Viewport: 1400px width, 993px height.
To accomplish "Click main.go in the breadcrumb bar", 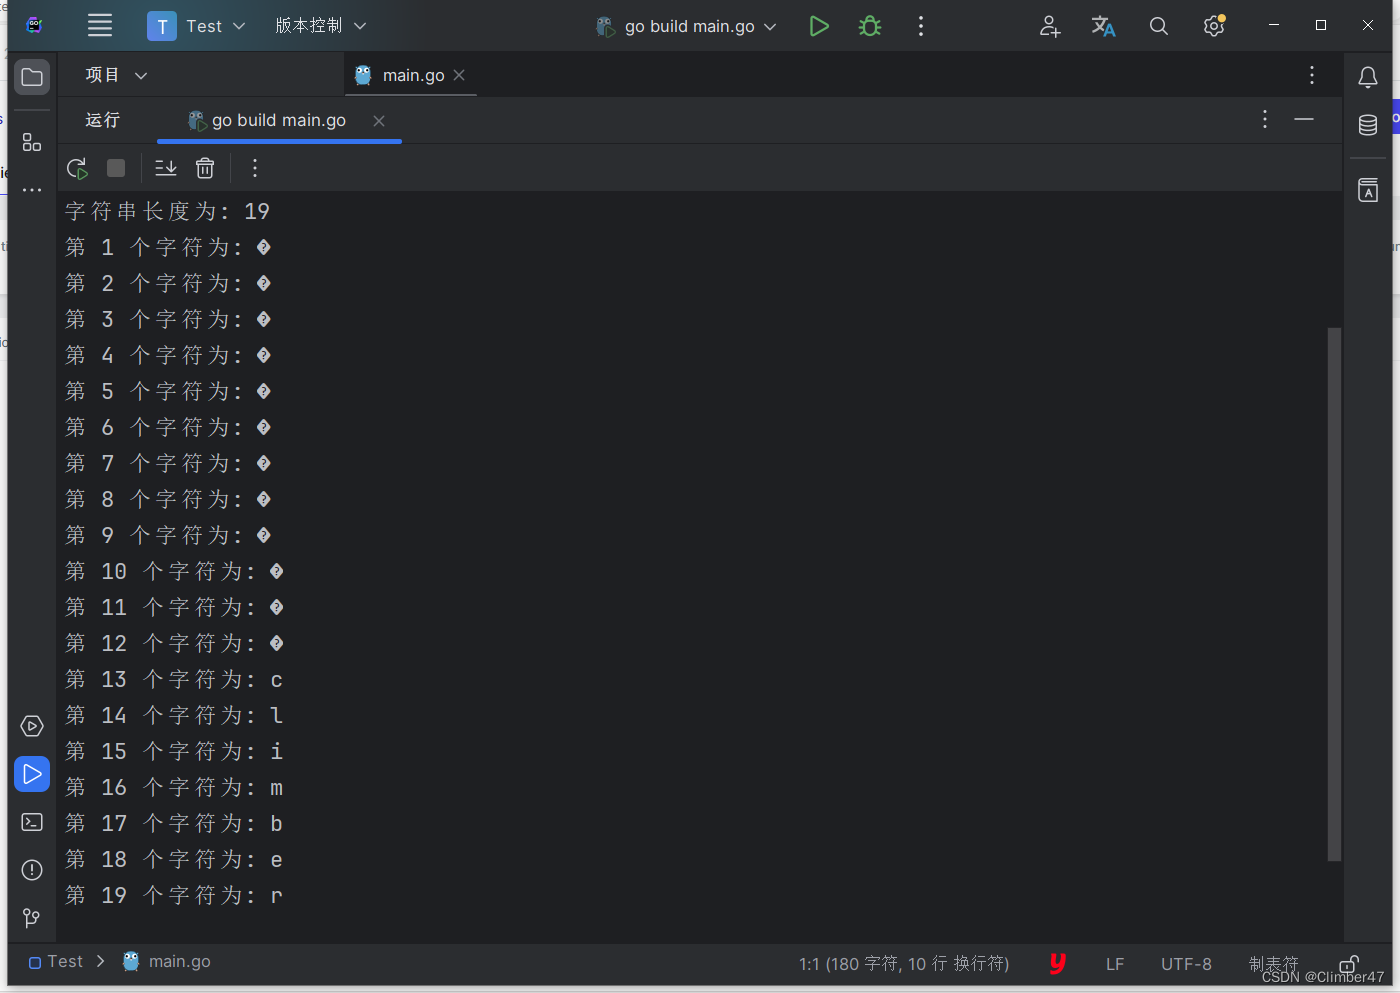I will (166, 962).
